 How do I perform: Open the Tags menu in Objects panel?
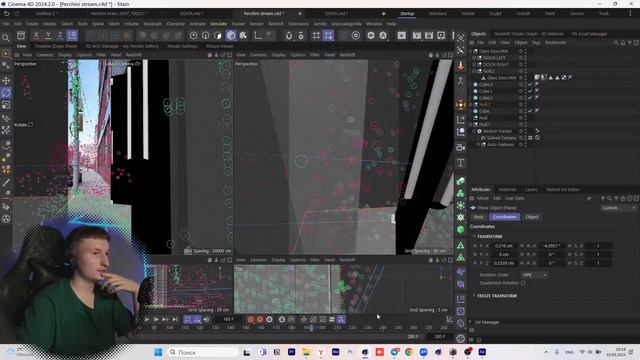click(536, 42)
